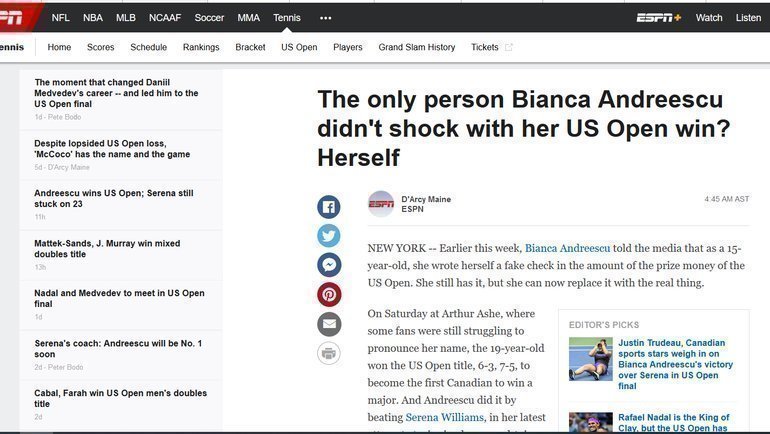Open the Soccer section

(x=209, y=18)
